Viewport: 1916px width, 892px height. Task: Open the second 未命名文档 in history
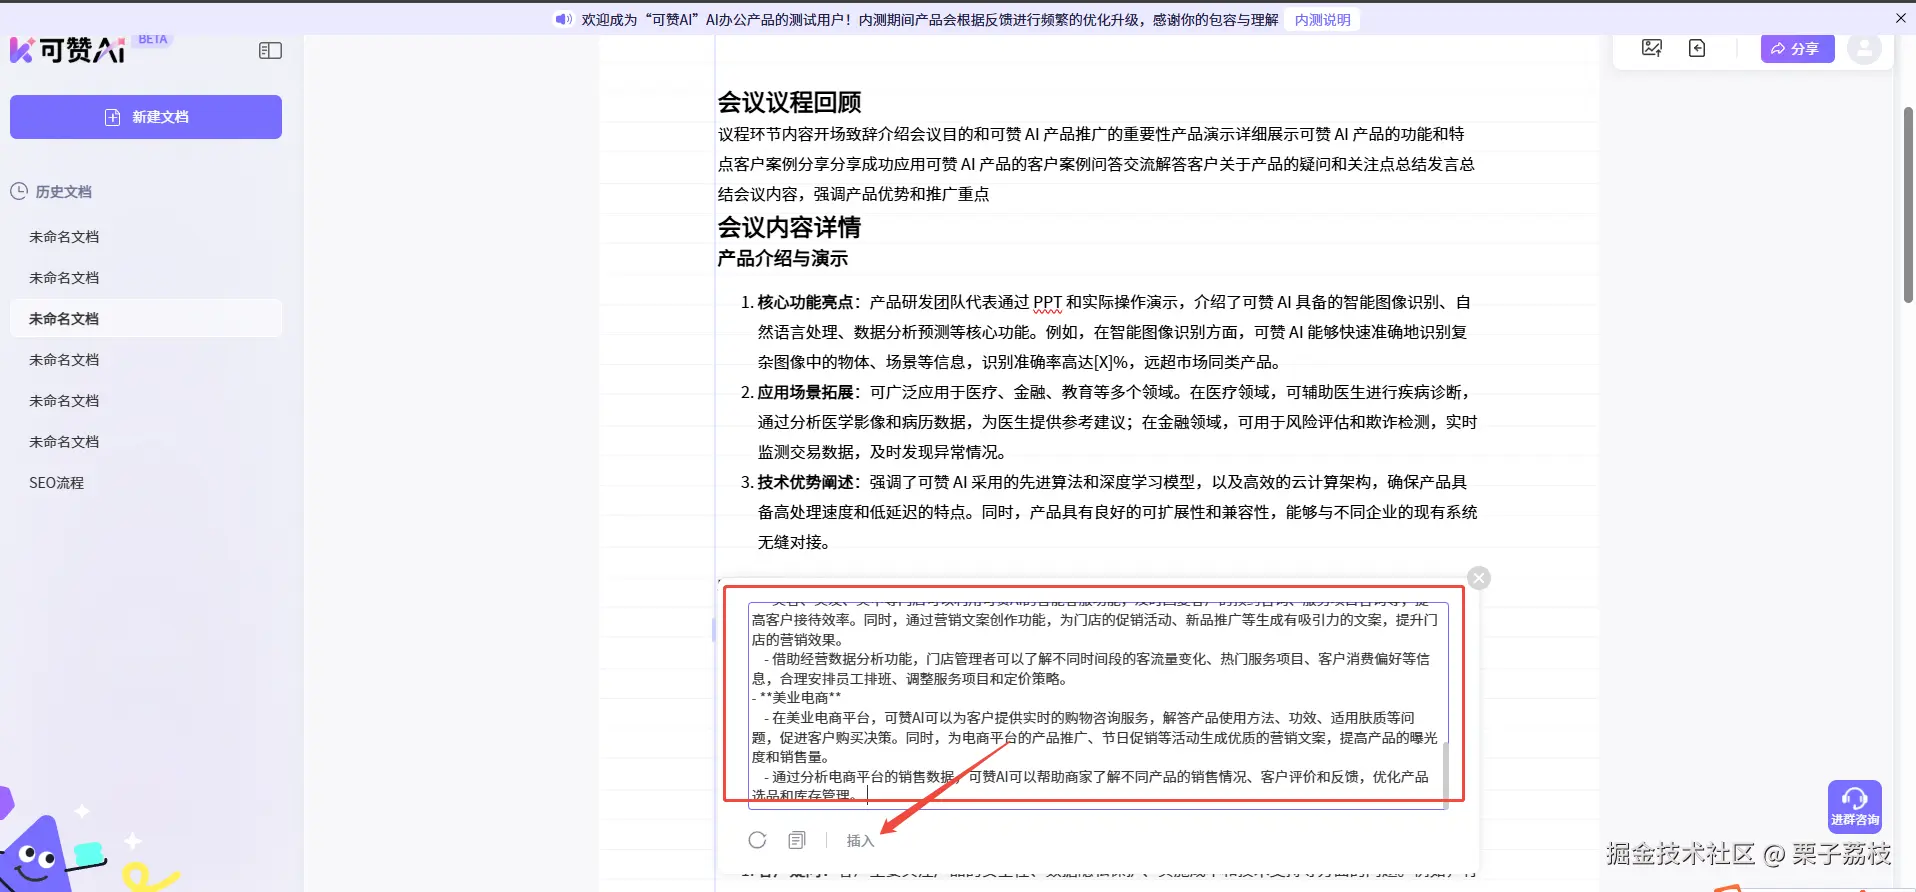click(x=64, y=278)
